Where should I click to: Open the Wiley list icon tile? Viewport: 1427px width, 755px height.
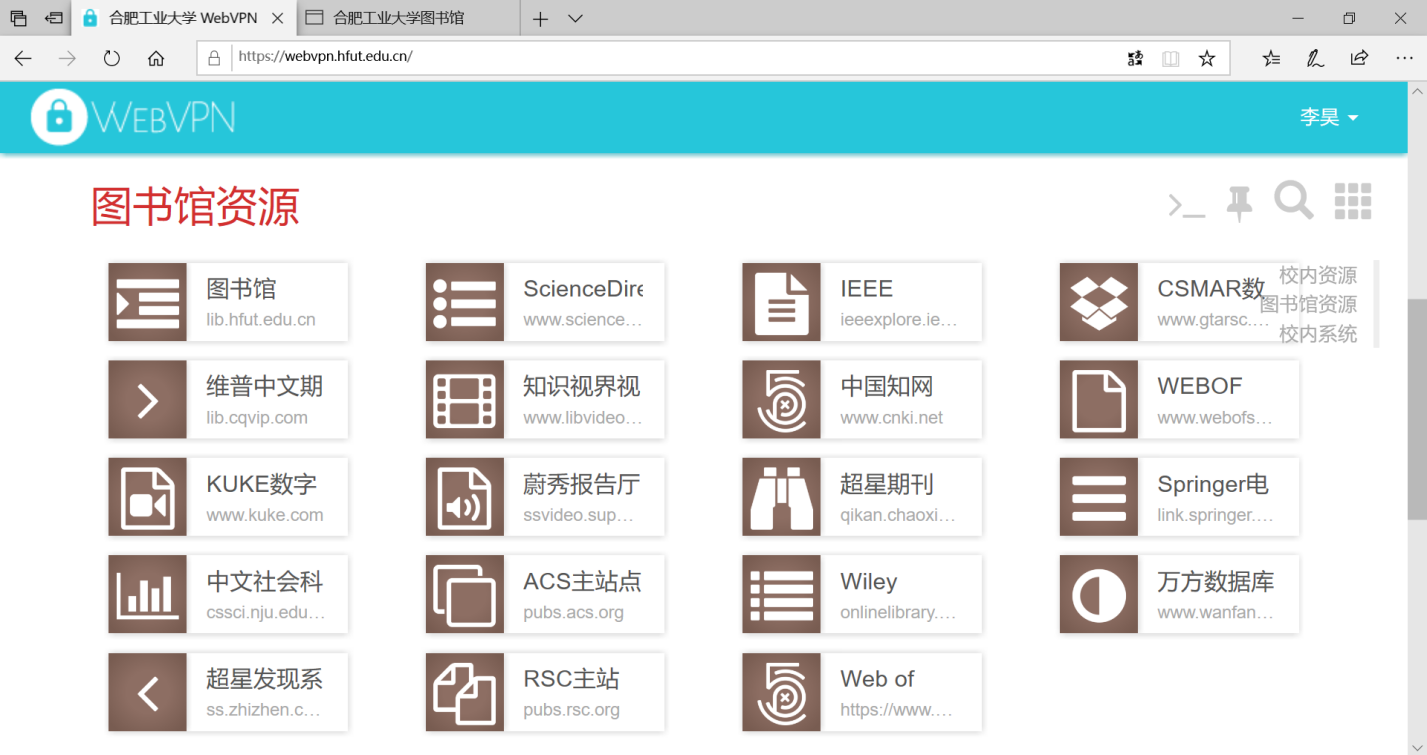click(782, 594)
